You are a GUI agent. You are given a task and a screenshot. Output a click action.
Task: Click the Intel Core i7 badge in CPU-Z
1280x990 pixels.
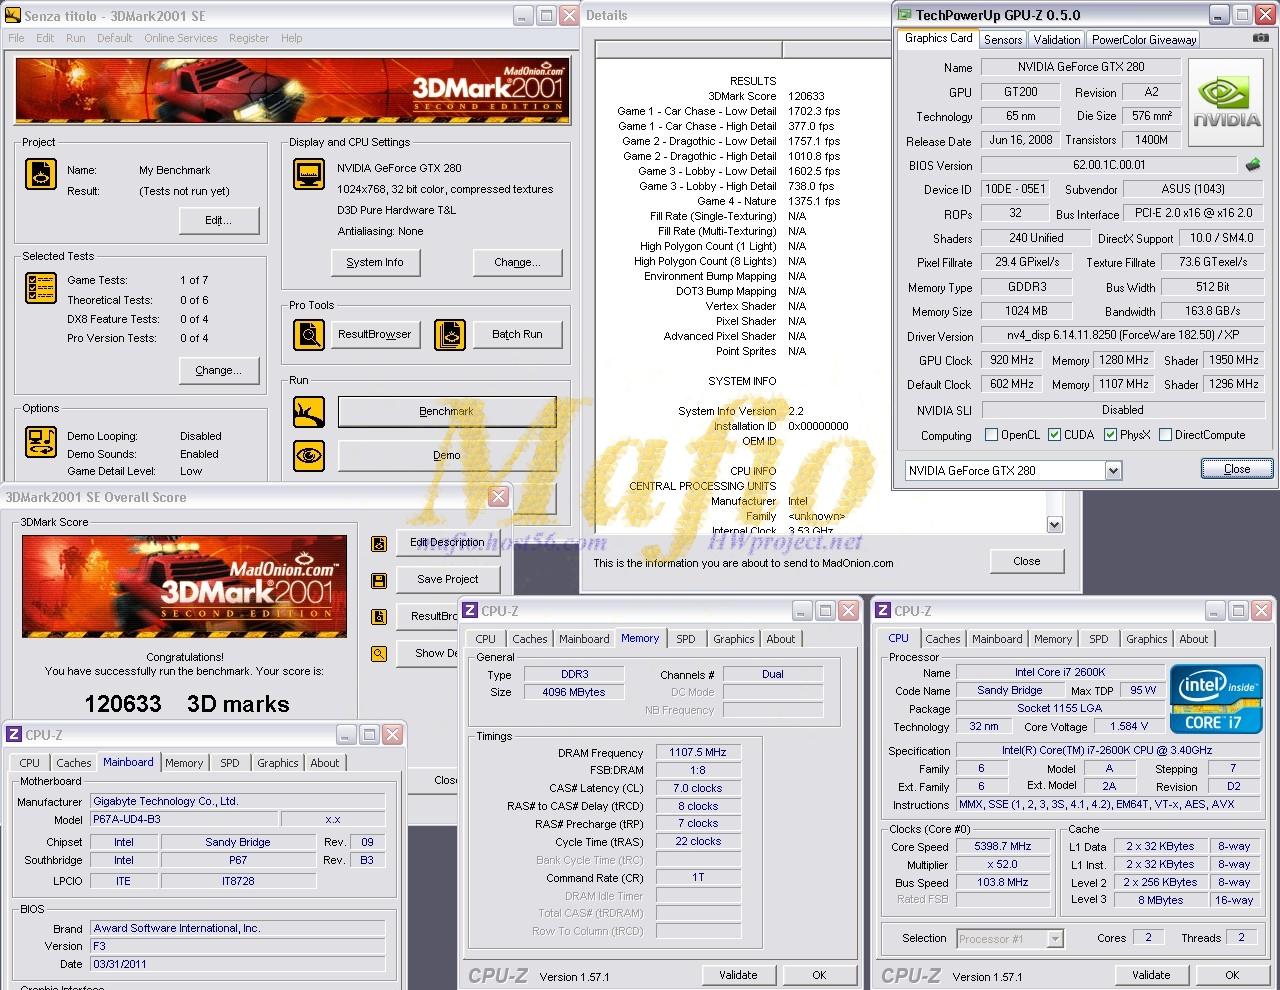[x=1216, y=699]
